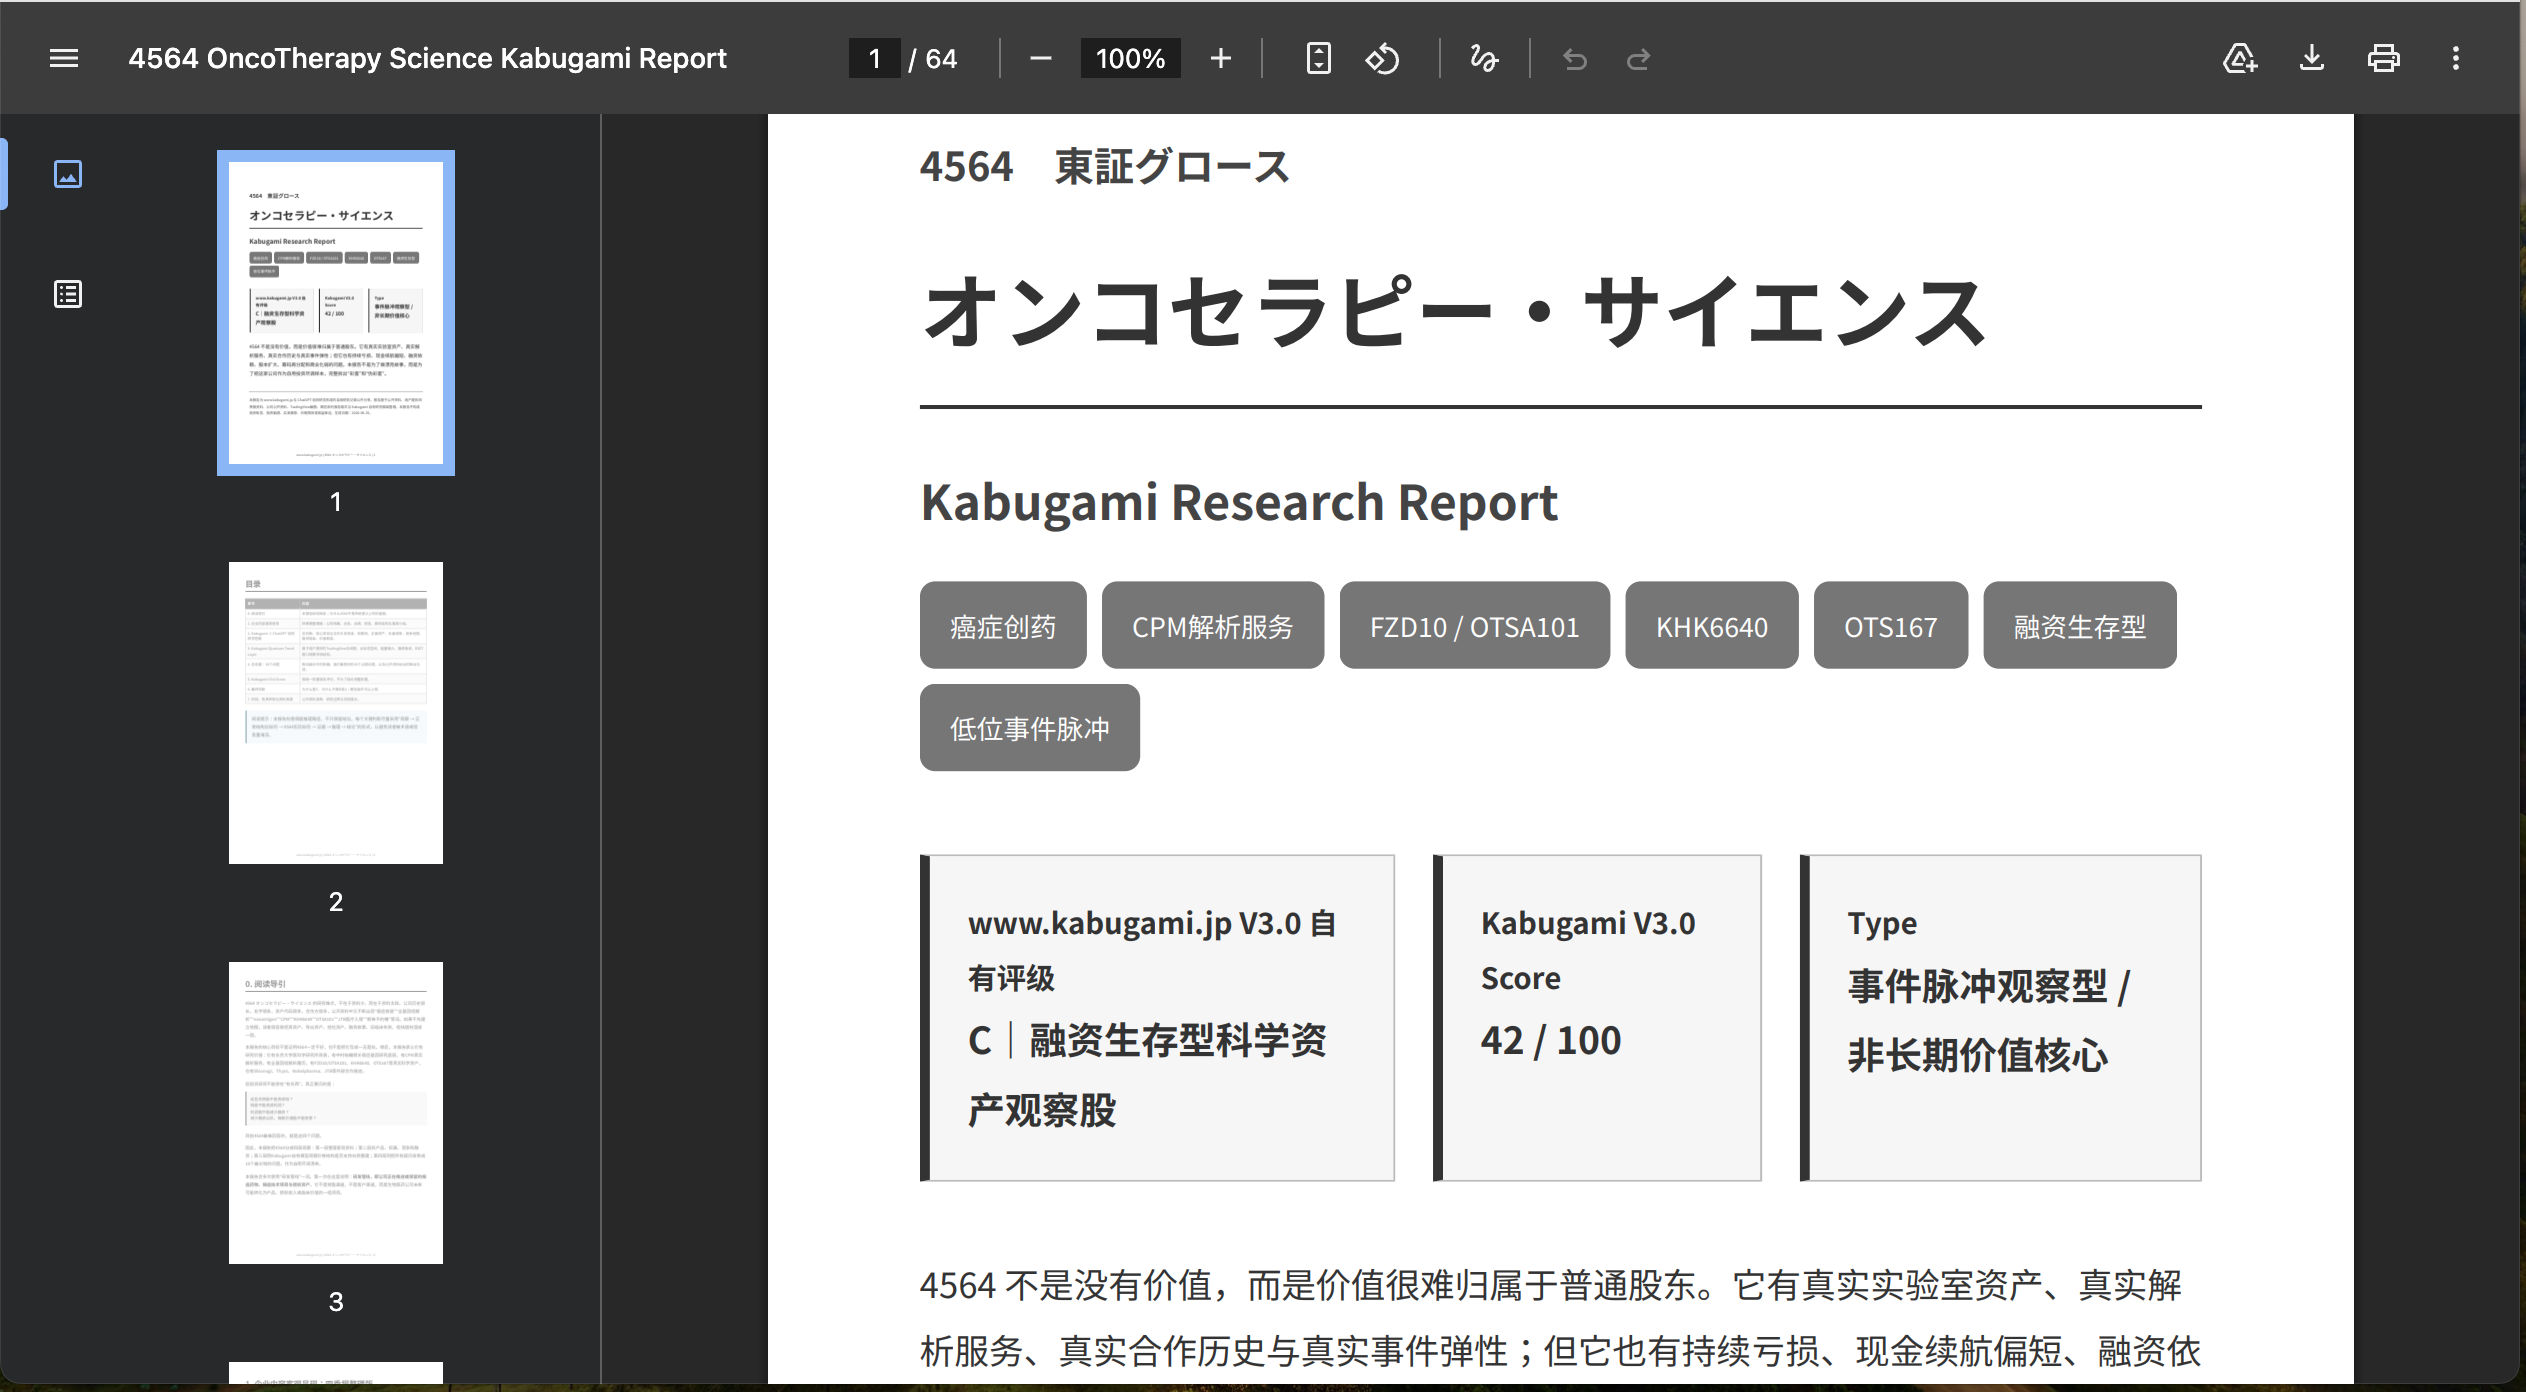Open the more actions three-dot menu

point(2456,58)
